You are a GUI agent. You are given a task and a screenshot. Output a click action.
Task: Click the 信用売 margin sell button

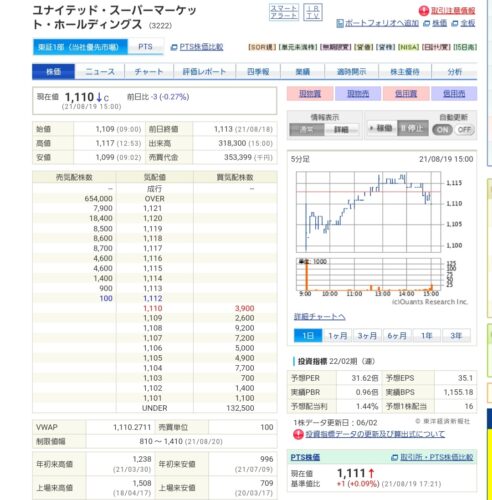pos(454,94)
